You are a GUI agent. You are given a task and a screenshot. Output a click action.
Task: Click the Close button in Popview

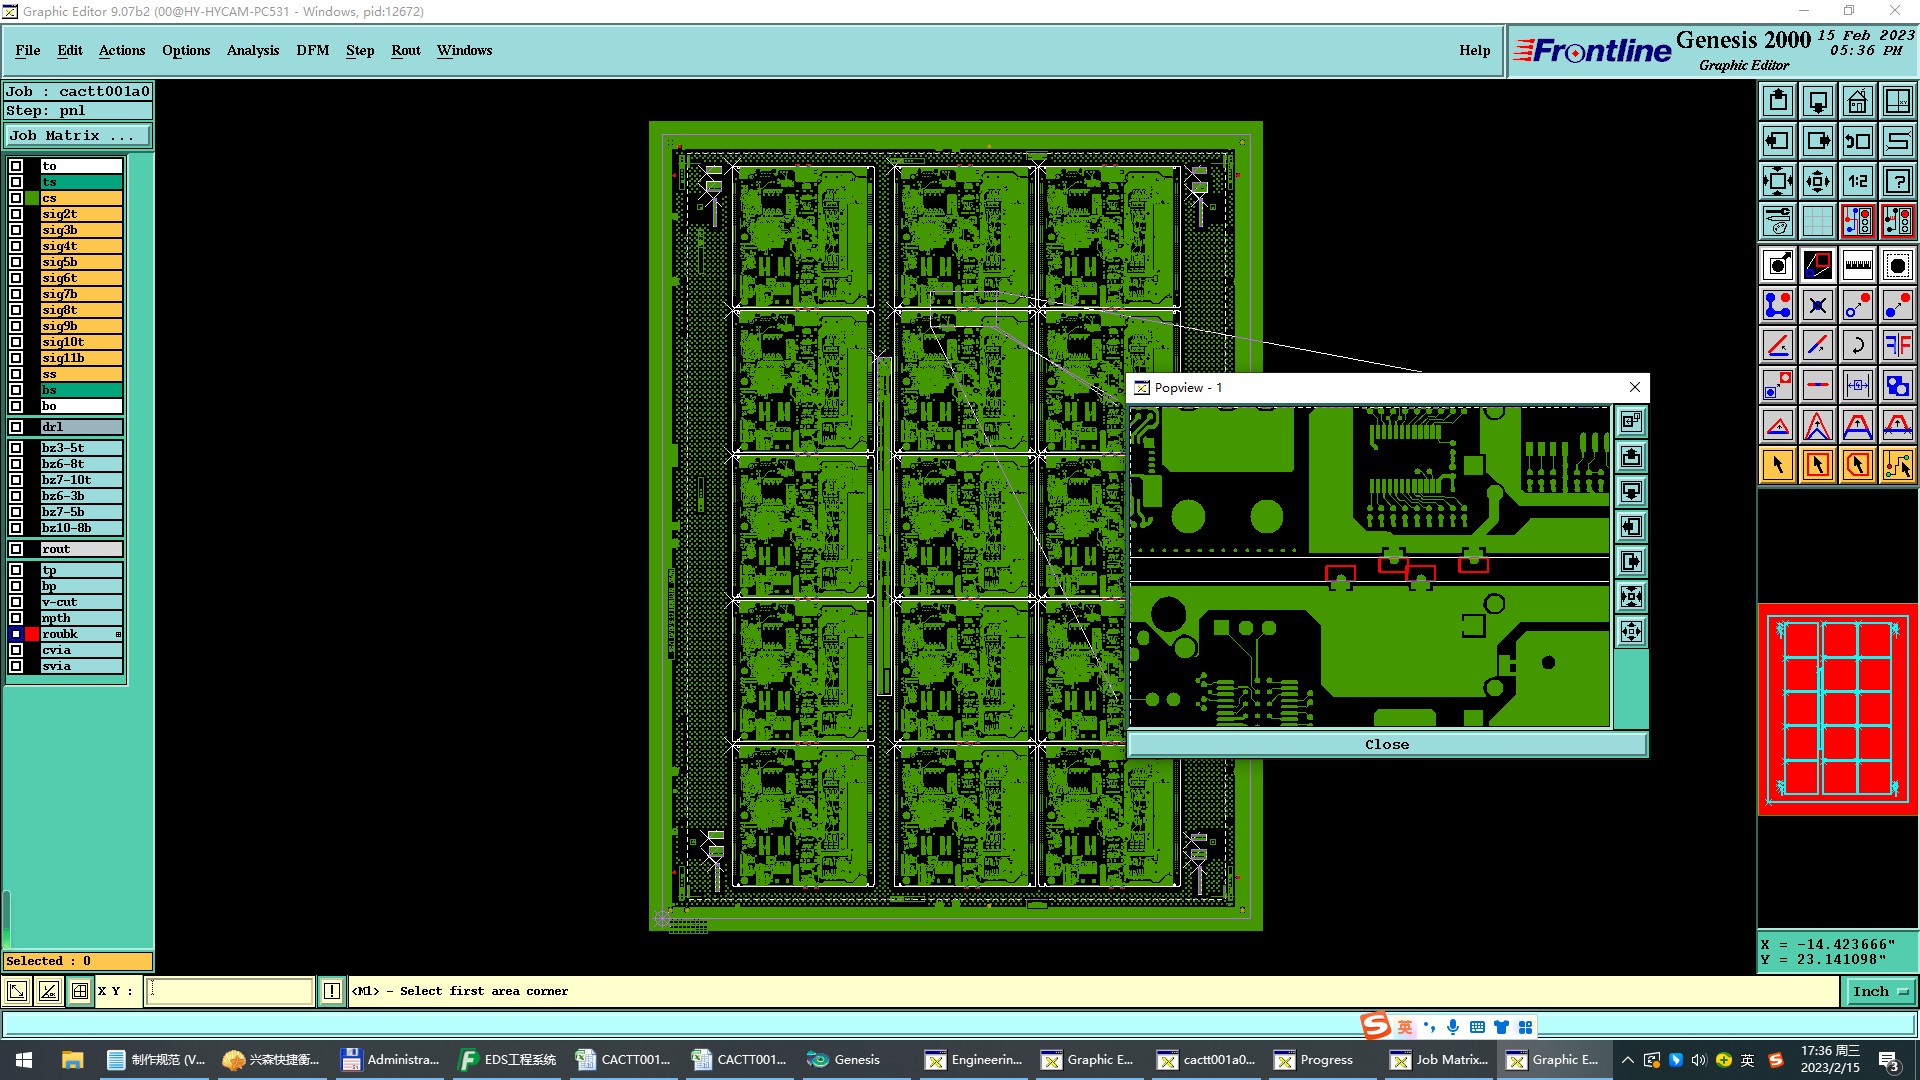click(x=1386, y=744)
